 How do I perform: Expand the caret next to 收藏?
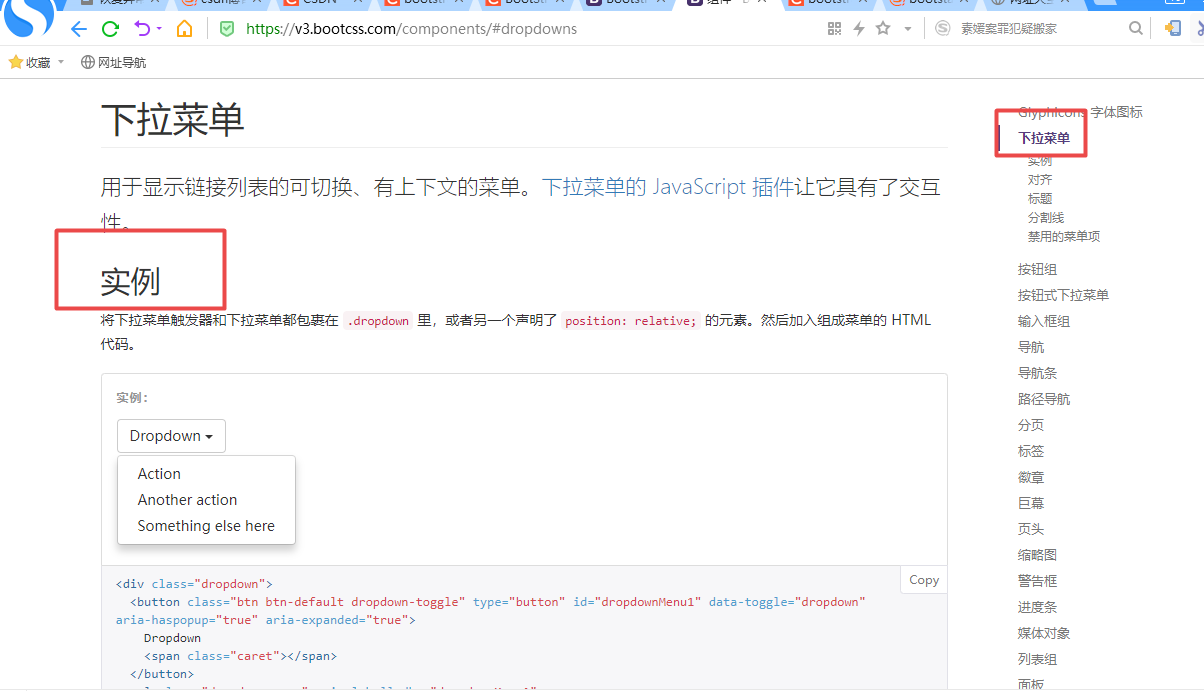pyautogui.click(x=61, y=62)
